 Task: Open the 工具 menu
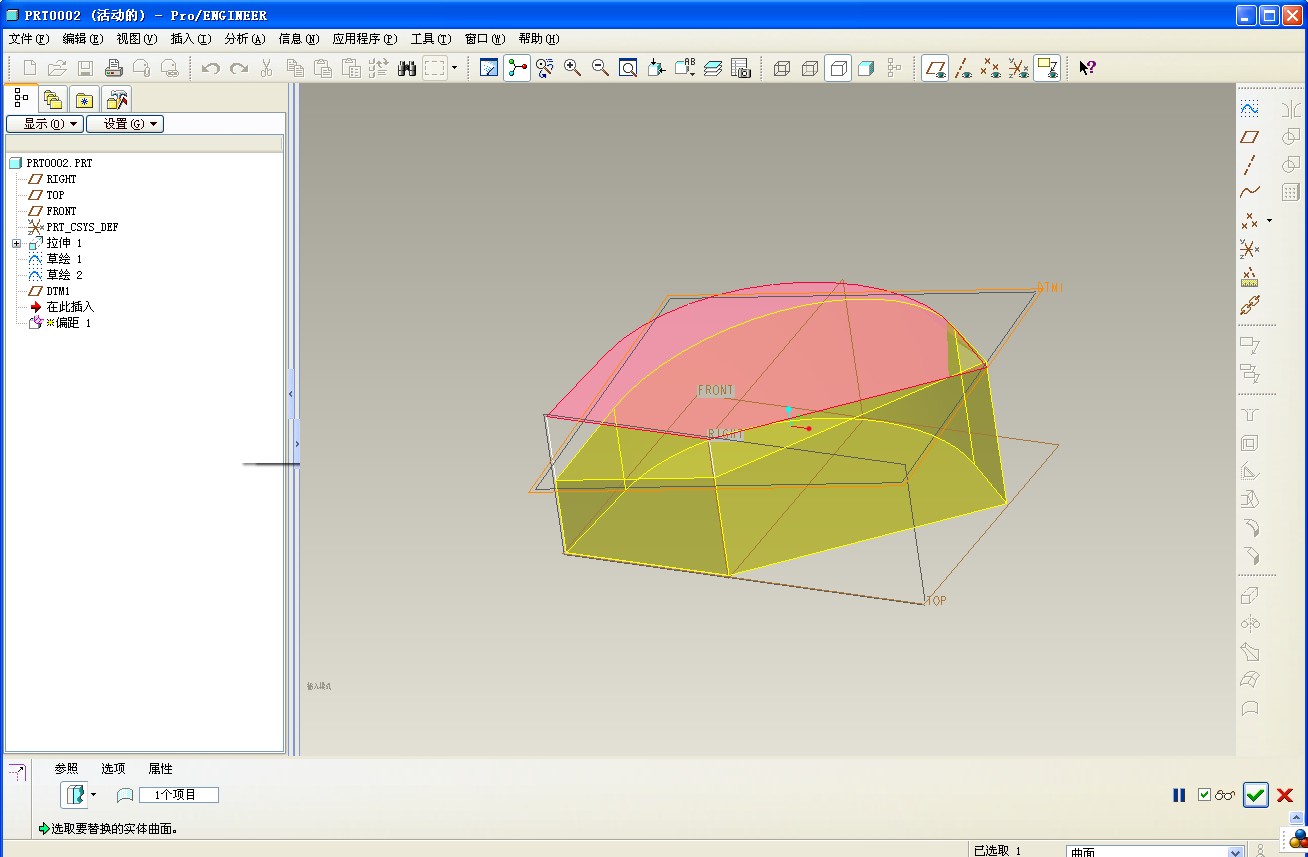click(431, 39)
